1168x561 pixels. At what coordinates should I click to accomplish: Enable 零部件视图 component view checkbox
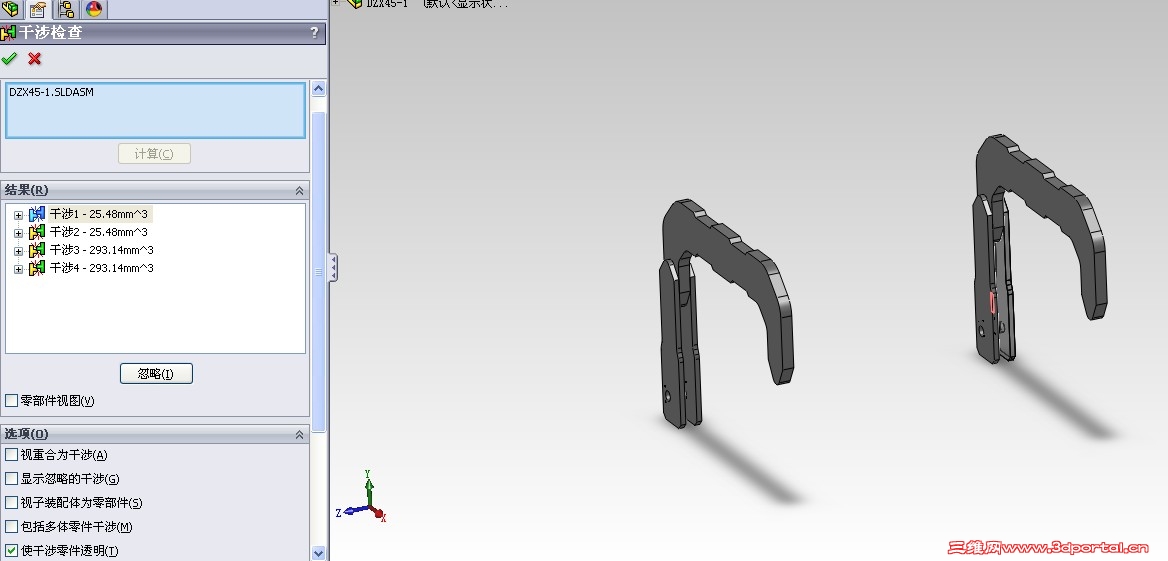pos(11,401)
